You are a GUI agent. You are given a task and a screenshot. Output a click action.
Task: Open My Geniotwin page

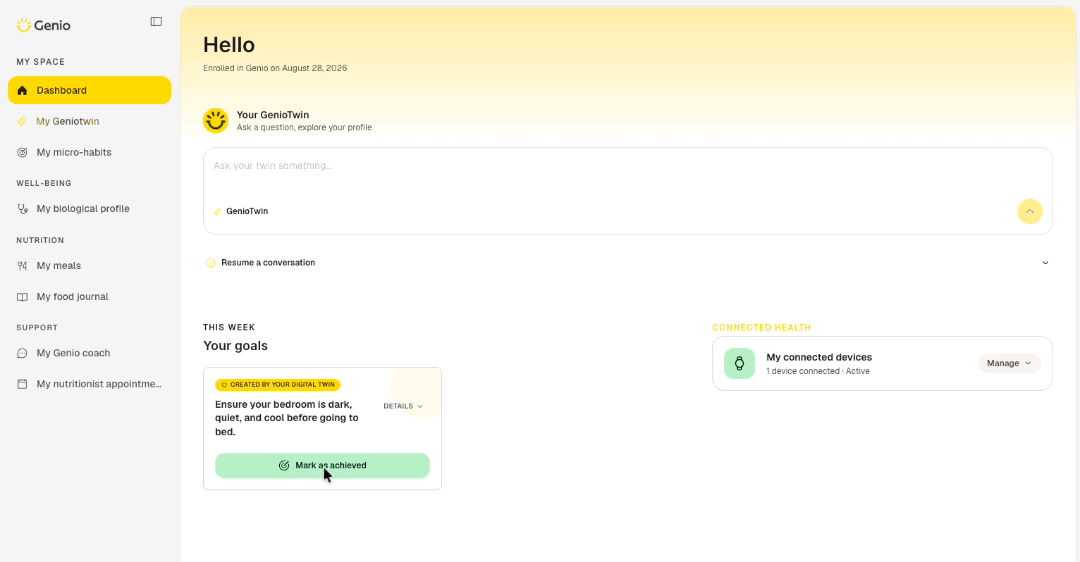point(90,121)
